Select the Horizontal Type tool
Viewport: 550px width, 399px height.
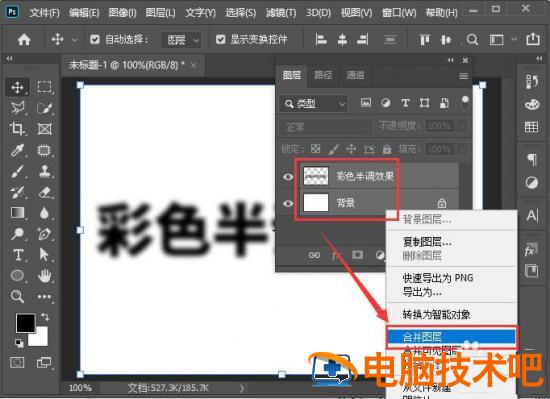(x=18, y=255)
